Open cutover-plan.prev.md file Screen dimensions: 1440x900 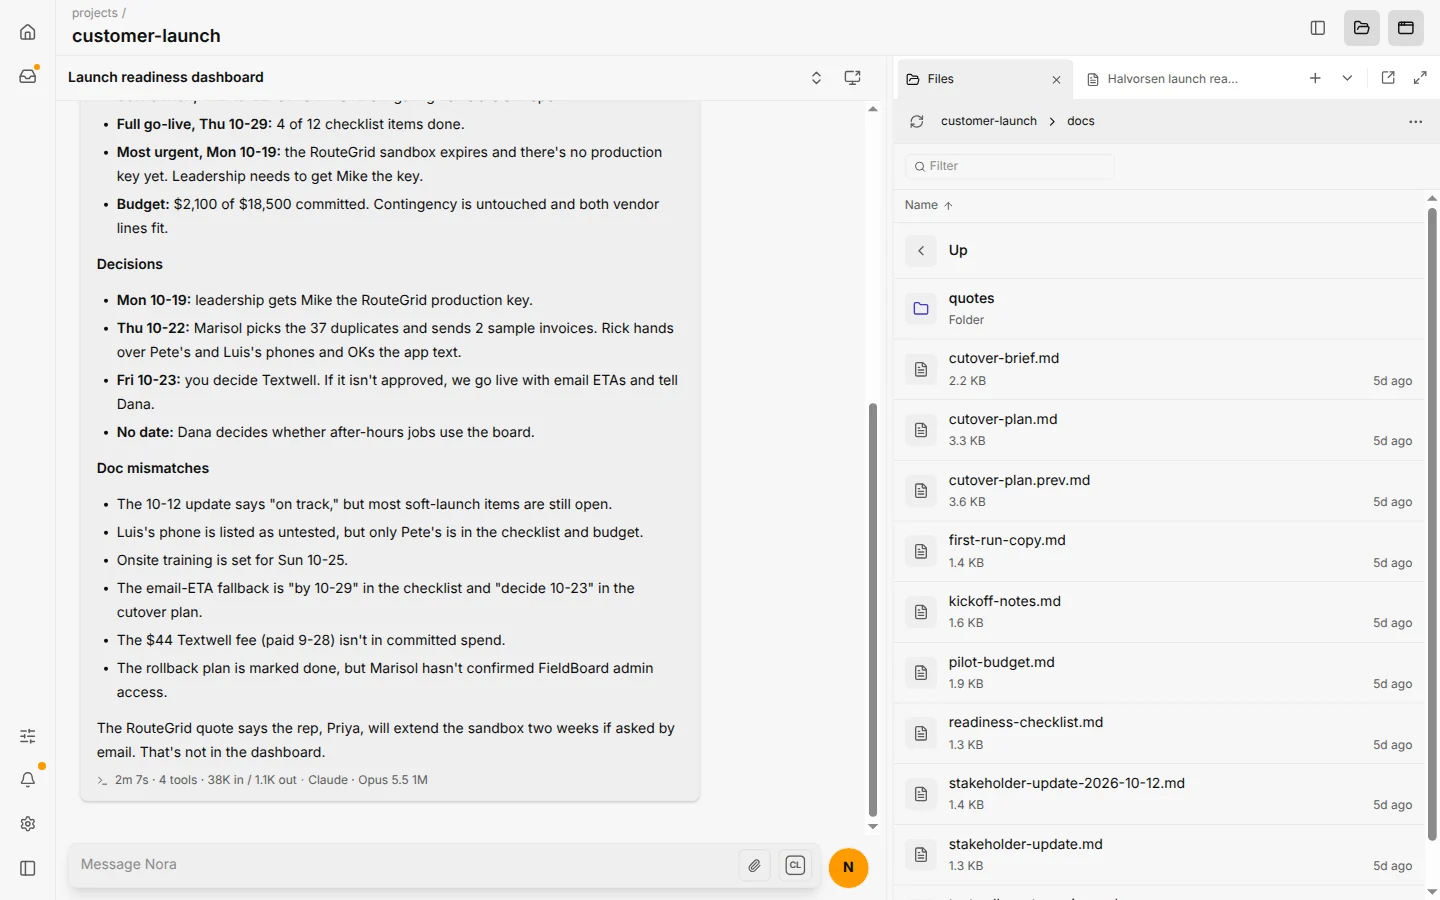1160,491
